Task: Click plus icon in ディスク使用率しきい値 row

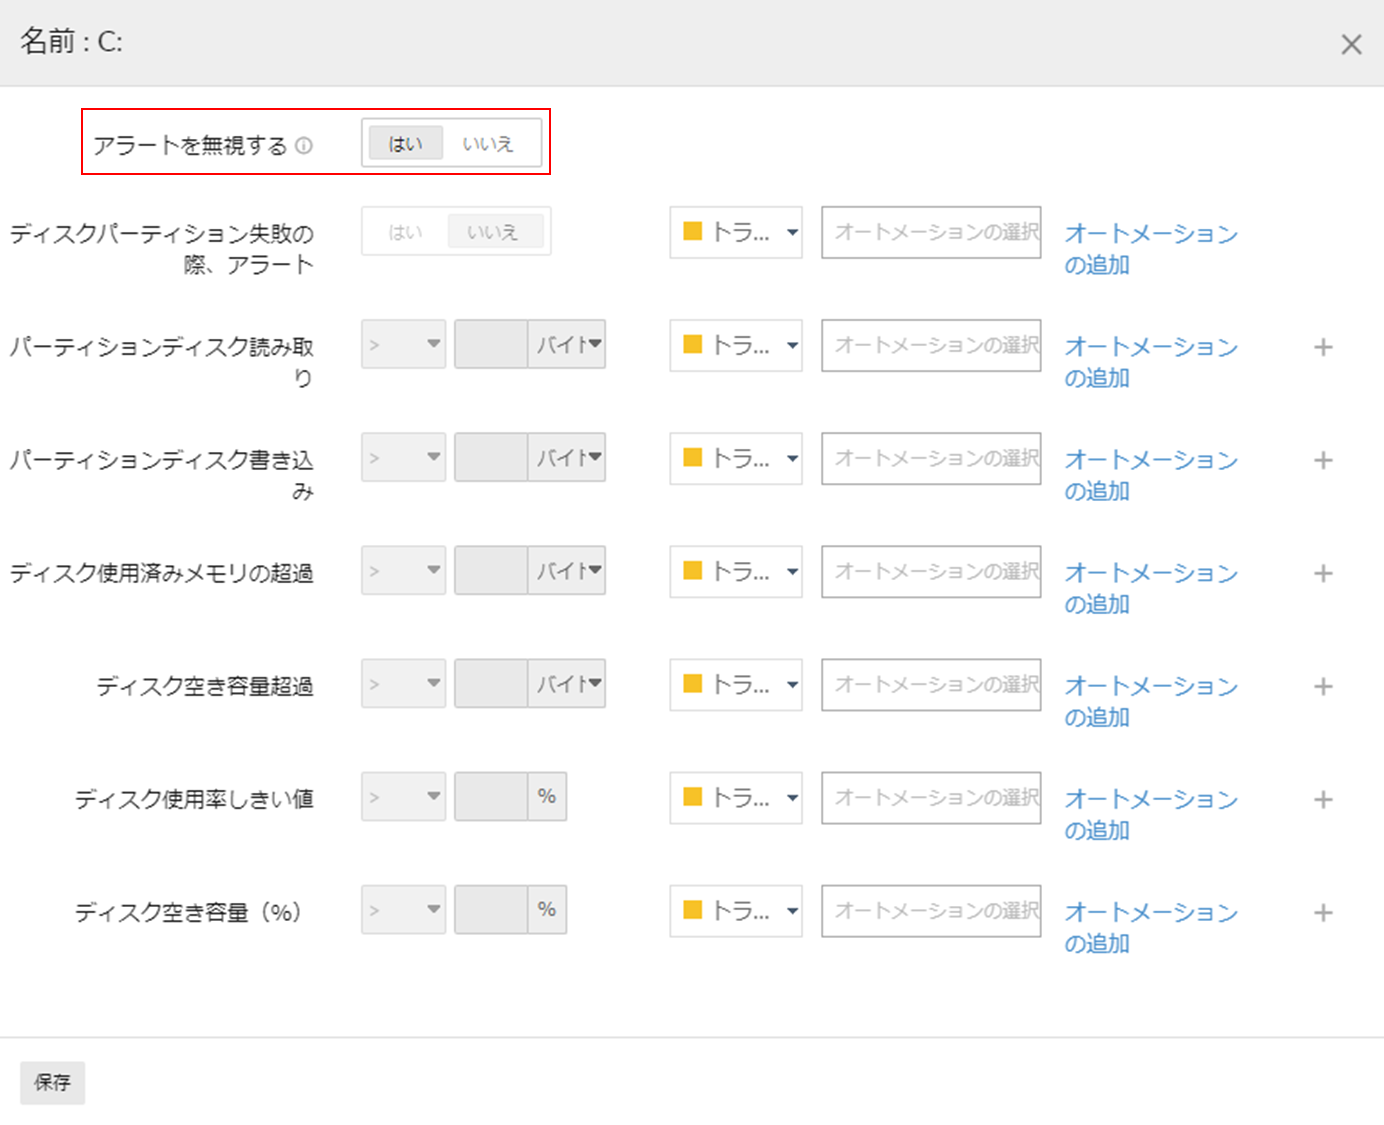Action: click(1323, 799)
